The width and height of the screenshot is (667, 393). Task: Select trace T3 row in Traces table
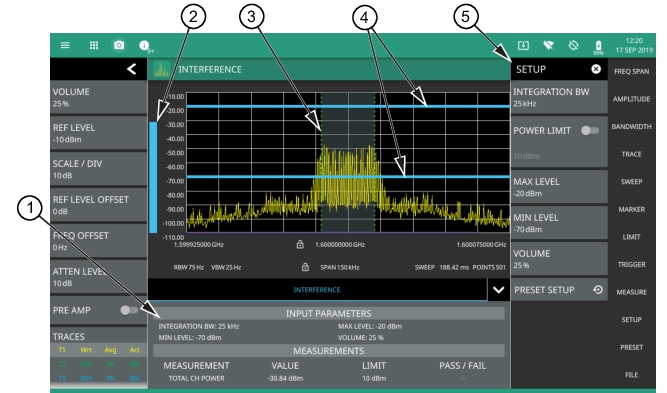click(x=99, y=378)
